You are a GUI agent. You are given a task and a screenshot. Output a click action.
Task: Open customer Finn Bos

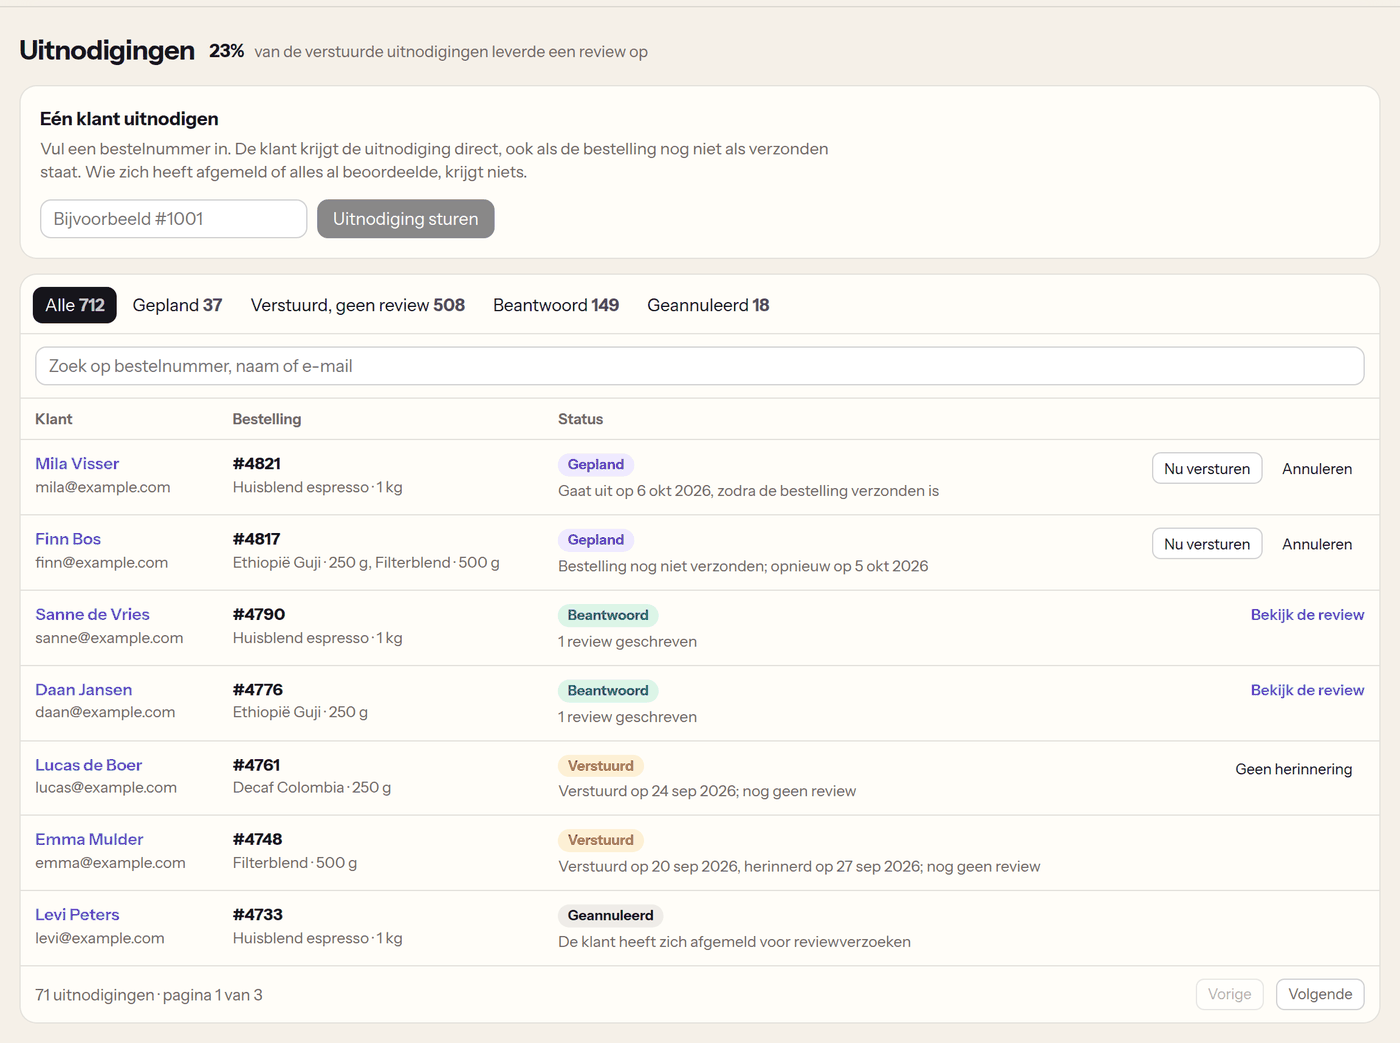click(x=68, y=539)
